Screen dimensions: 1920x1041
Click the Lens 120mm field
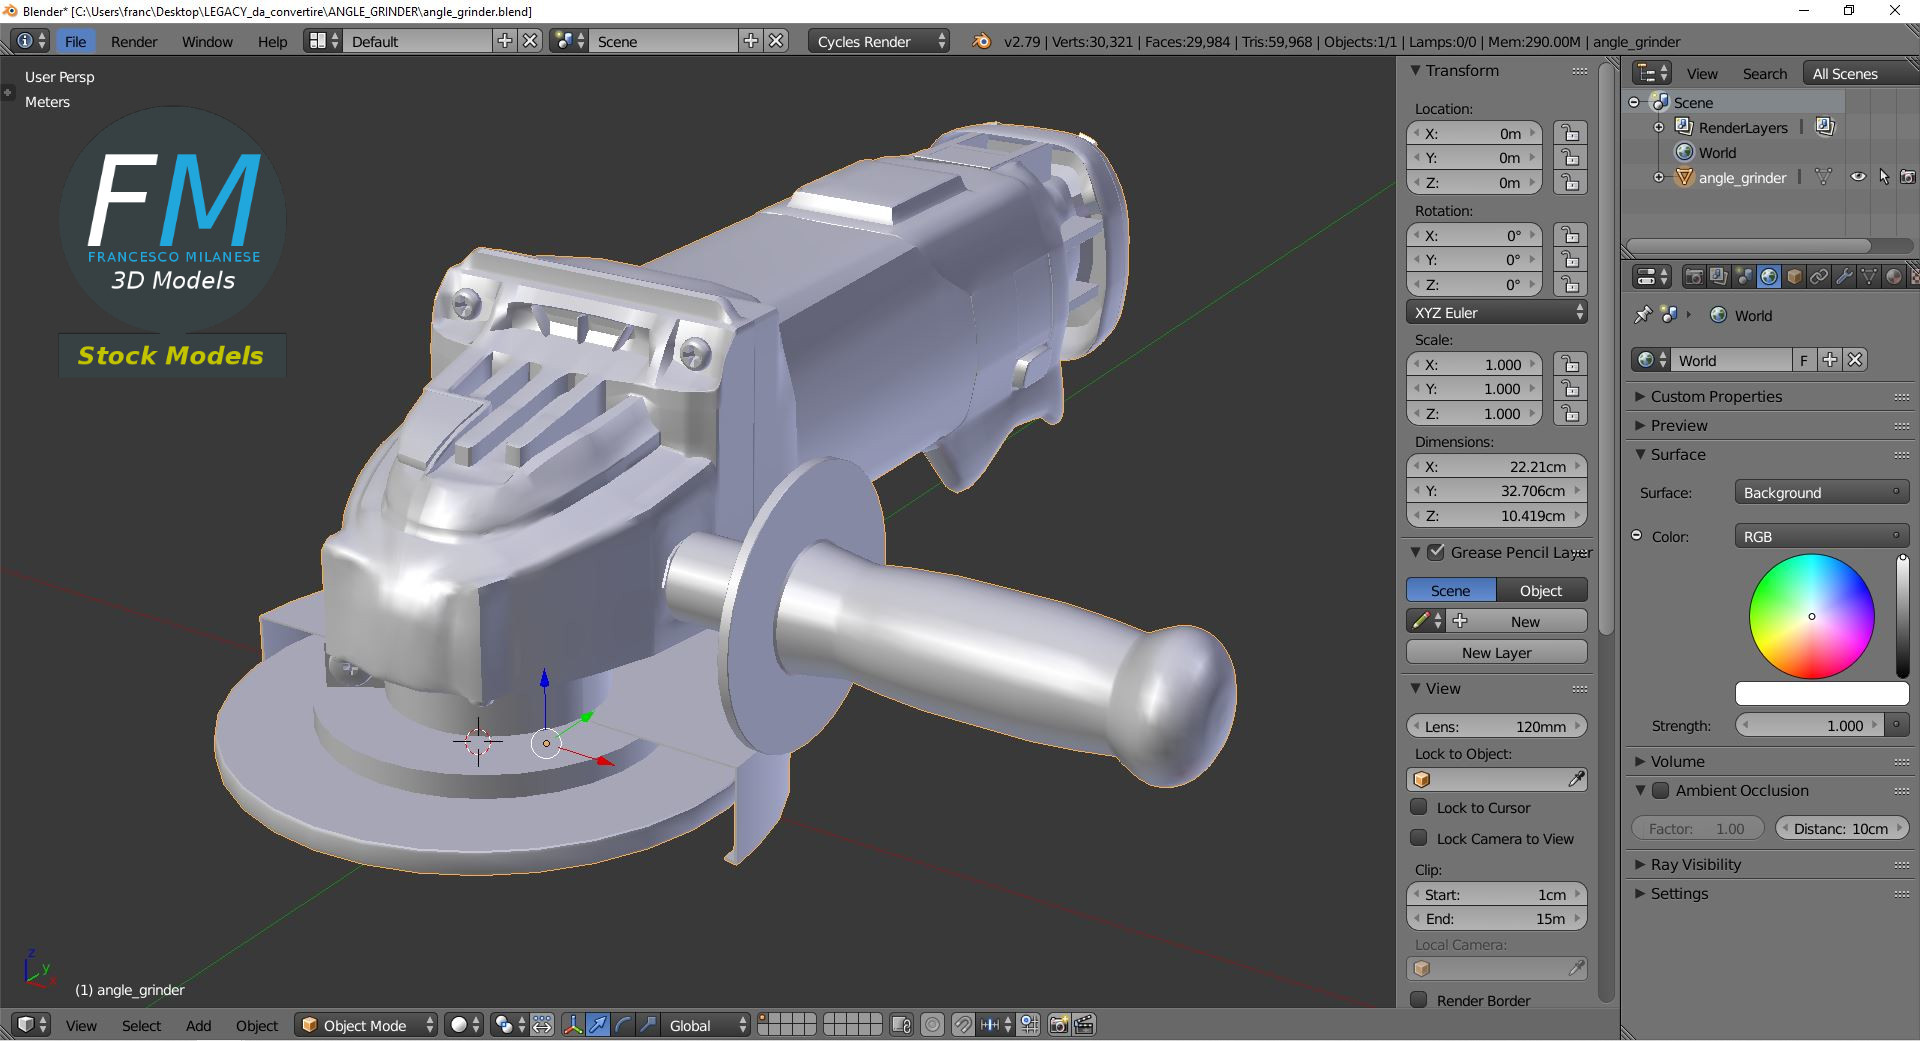pos(1496,726)
